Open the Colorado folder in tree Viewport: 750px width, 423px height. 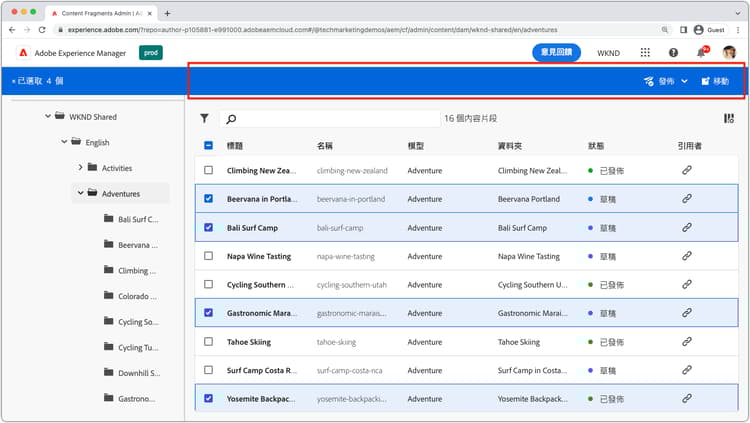(130, 296)
